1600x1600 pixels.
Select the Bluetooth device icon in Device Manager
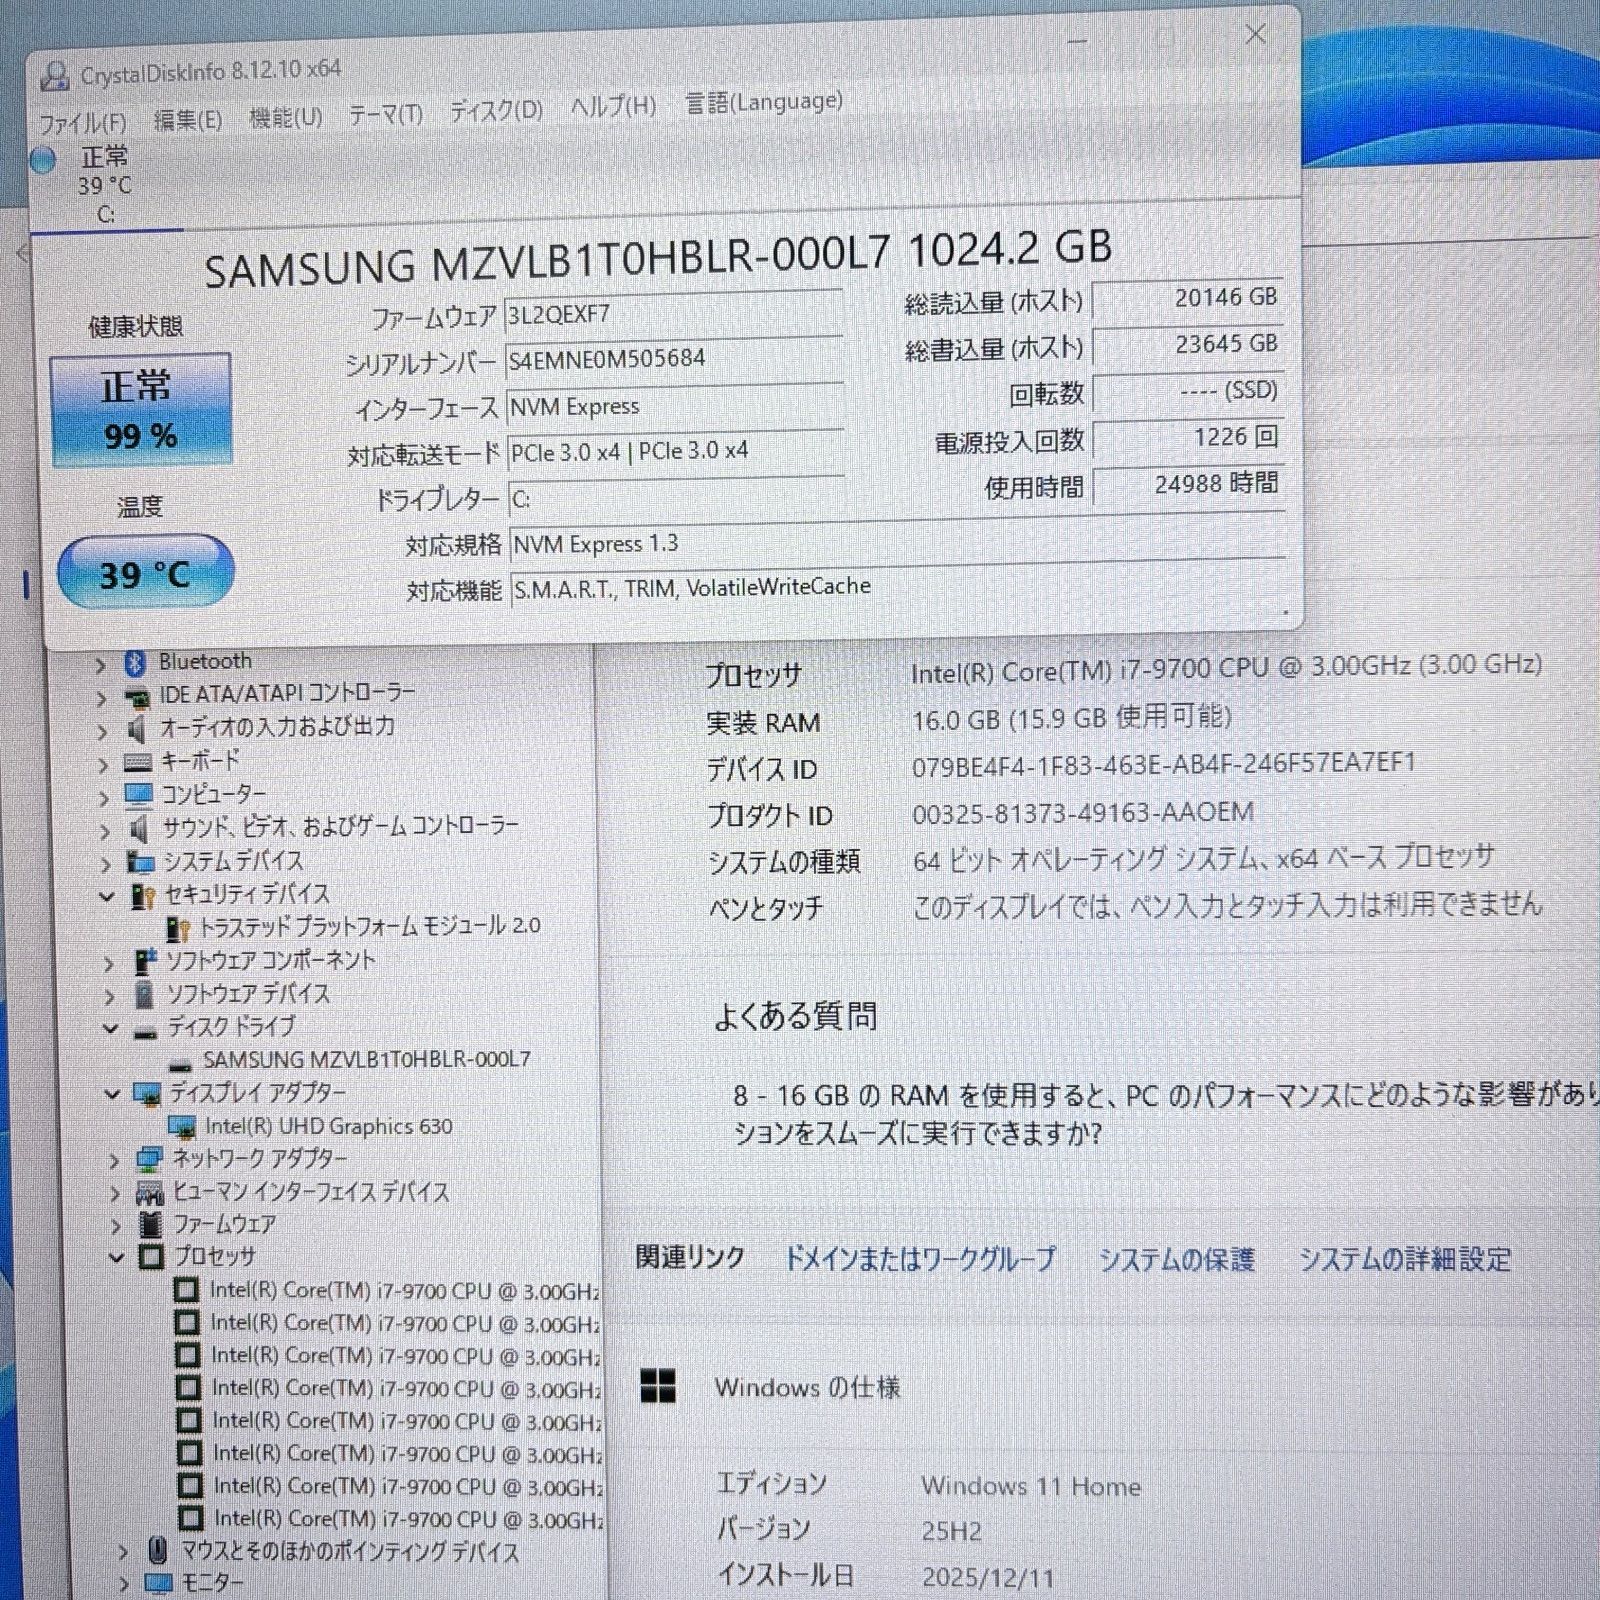click(134, 661)
